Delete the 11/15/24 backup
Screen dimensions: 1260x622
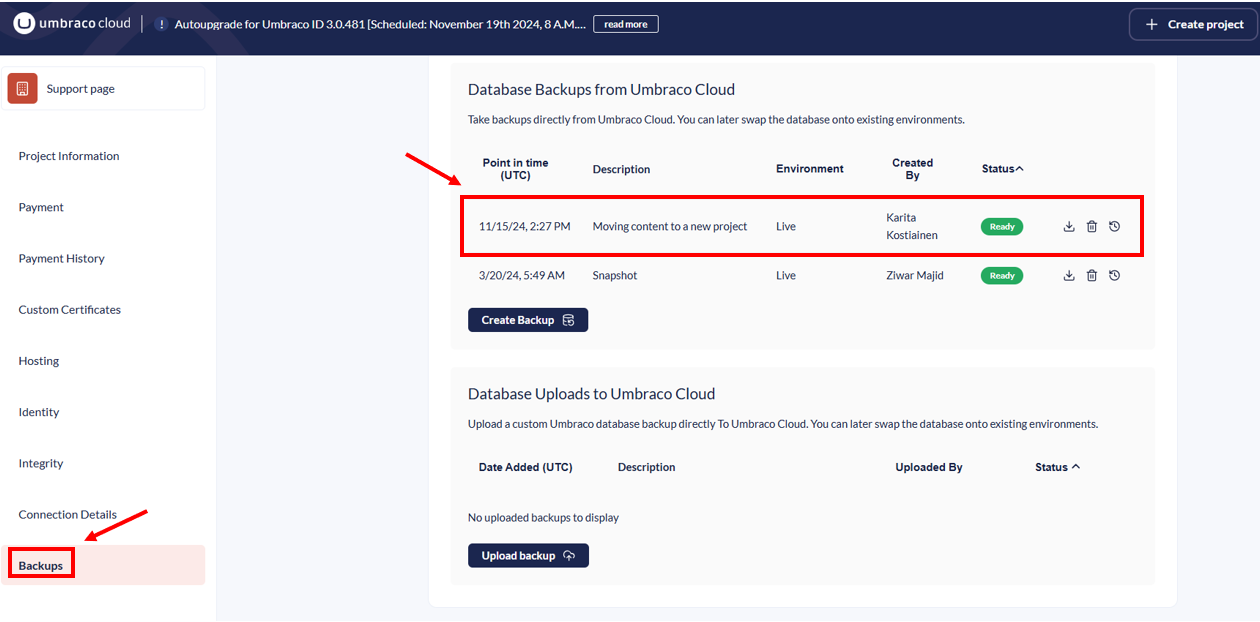(1092, 227)
